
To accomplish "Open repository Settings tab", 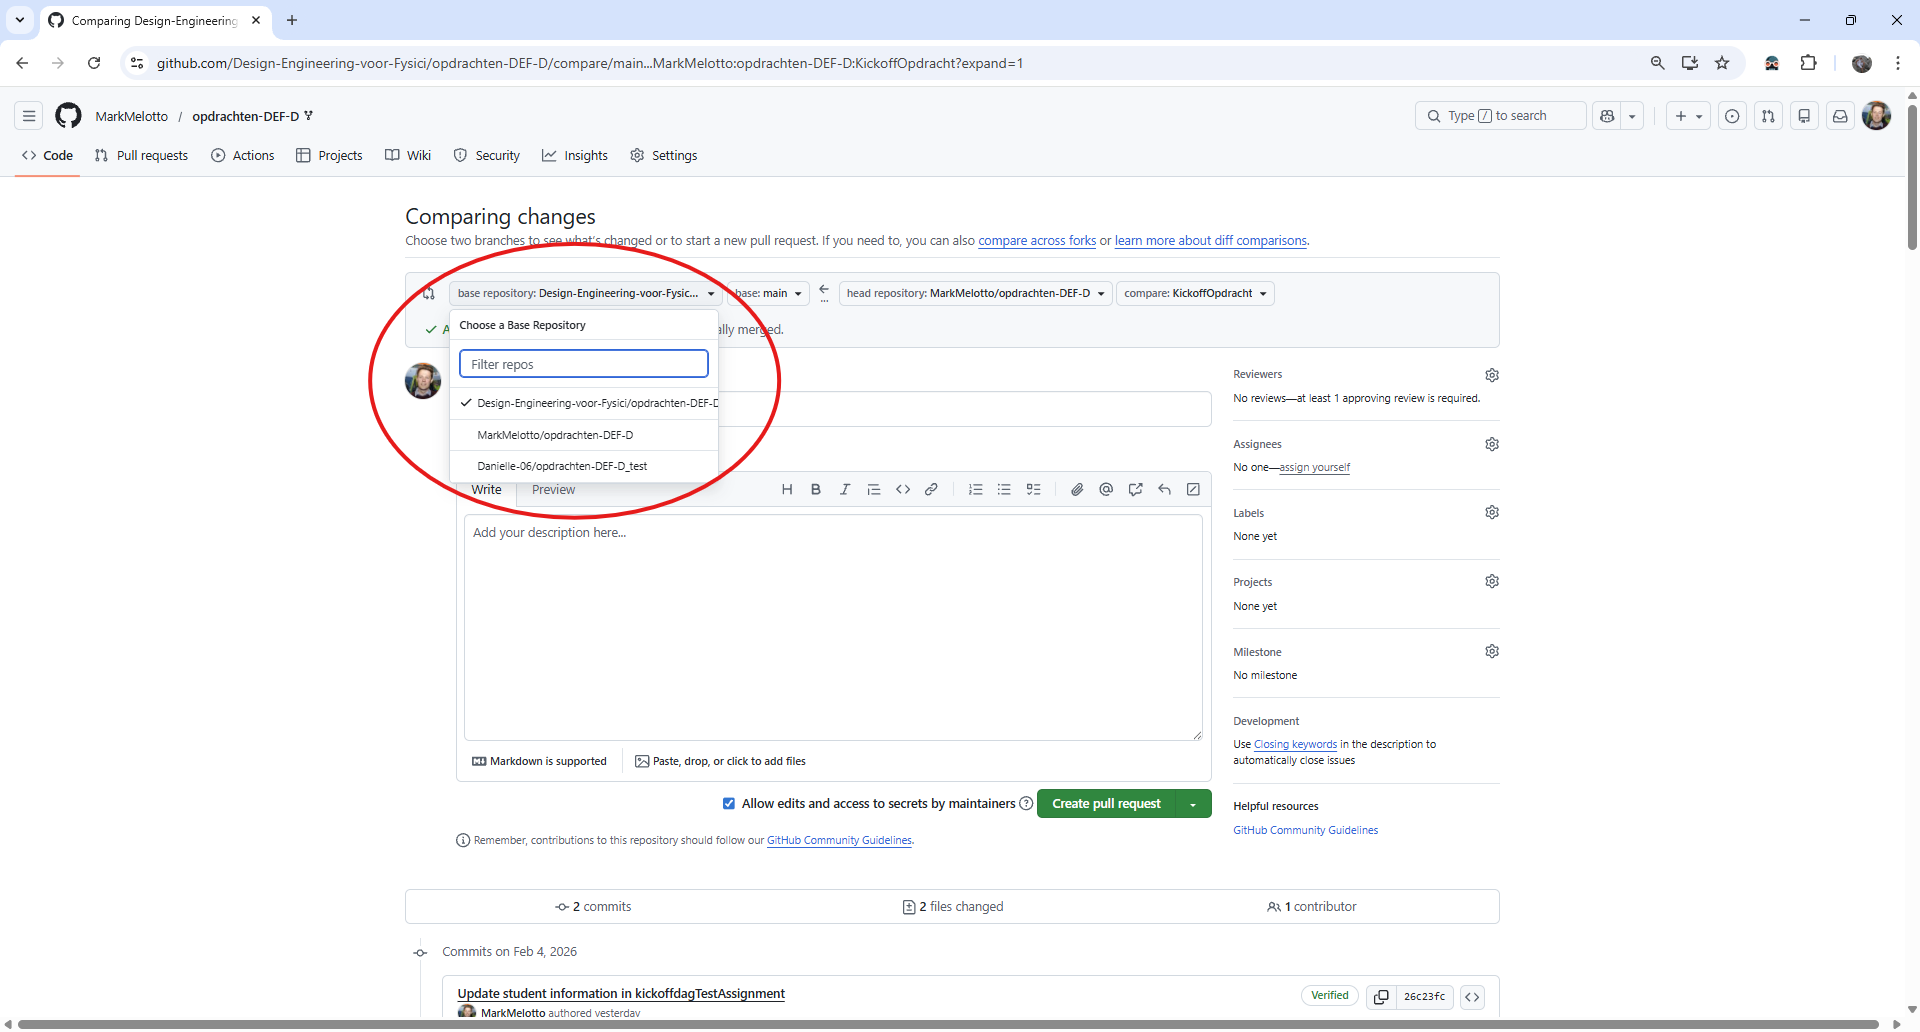I will tap(664, 156).
